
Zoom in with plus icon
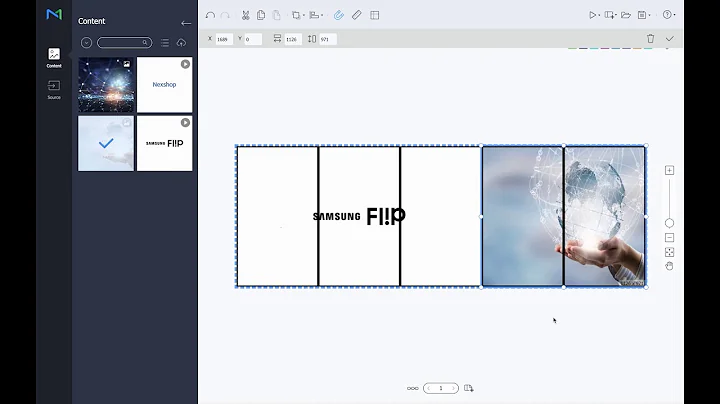pyautogui.click(x=669, y=170)
